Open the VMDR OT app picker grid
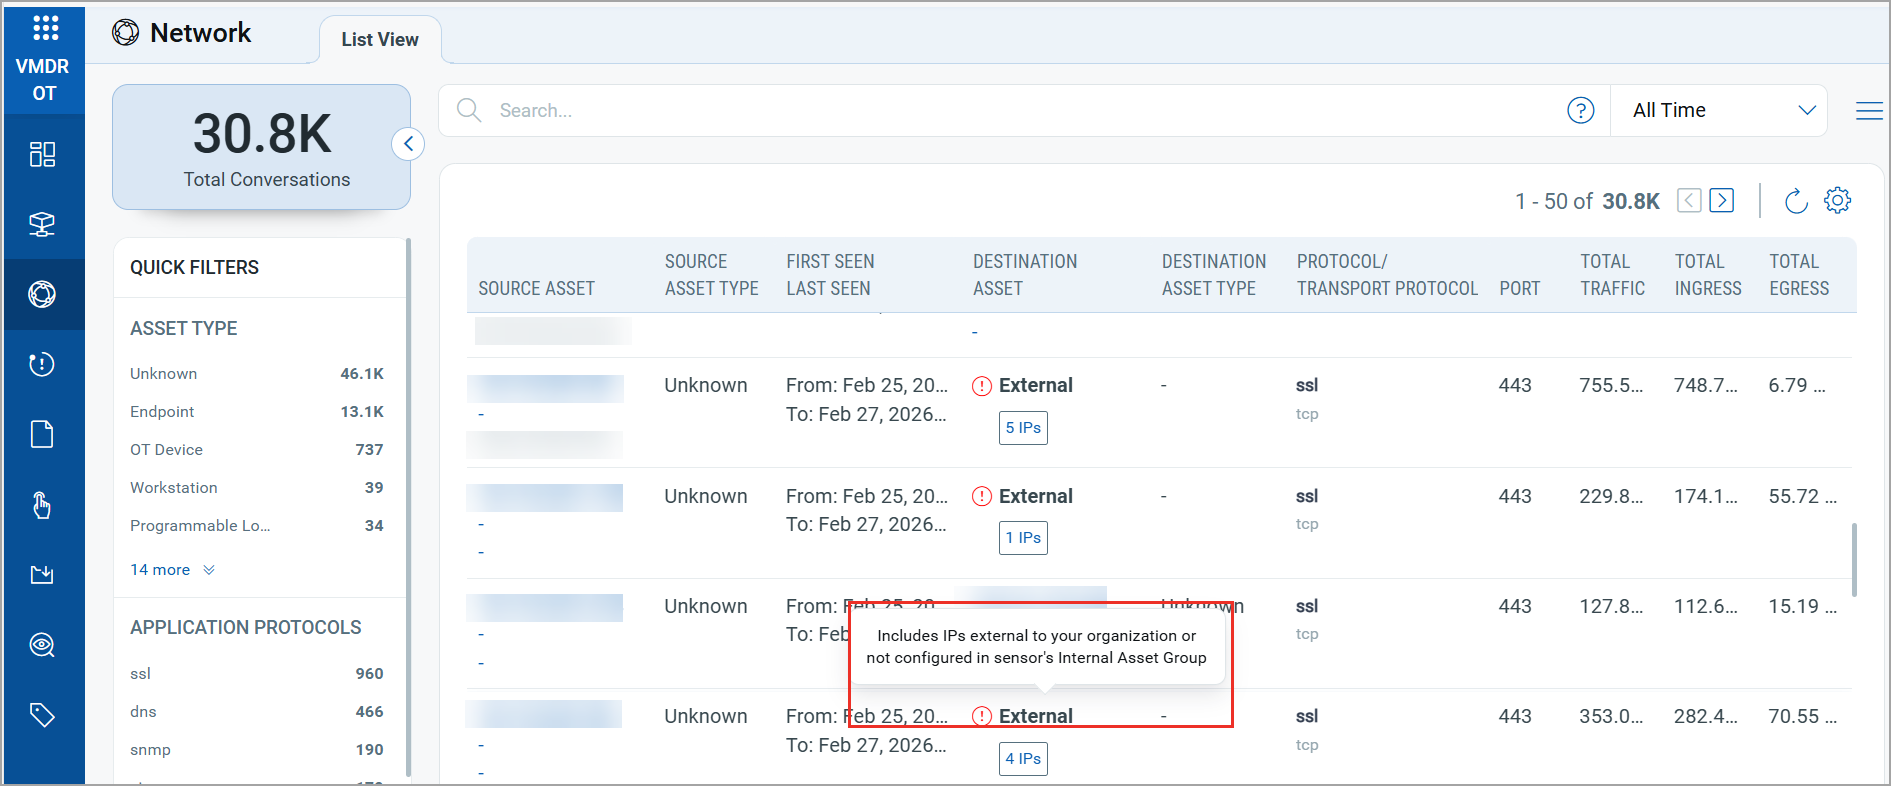Viewport: 1891px width, 786px height. pyautogui.click(x=45, y=27)
